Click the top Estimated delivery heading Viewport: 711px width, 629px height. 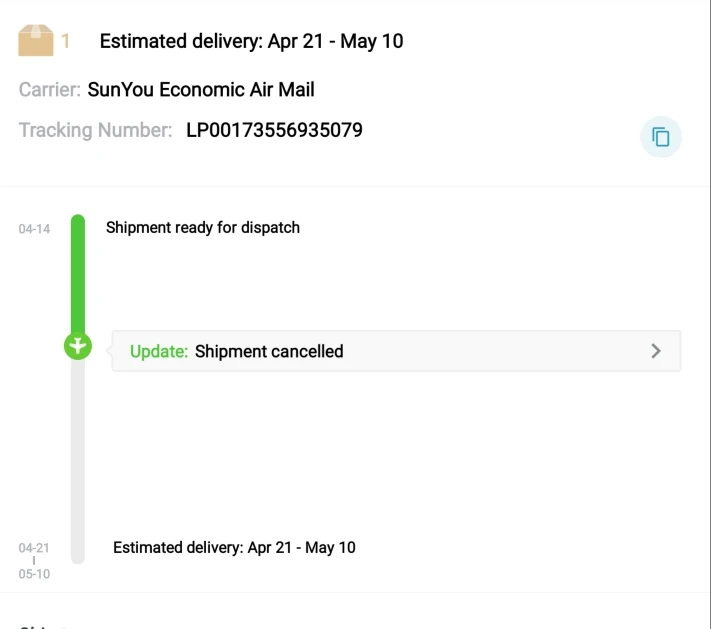coord(251,41)
